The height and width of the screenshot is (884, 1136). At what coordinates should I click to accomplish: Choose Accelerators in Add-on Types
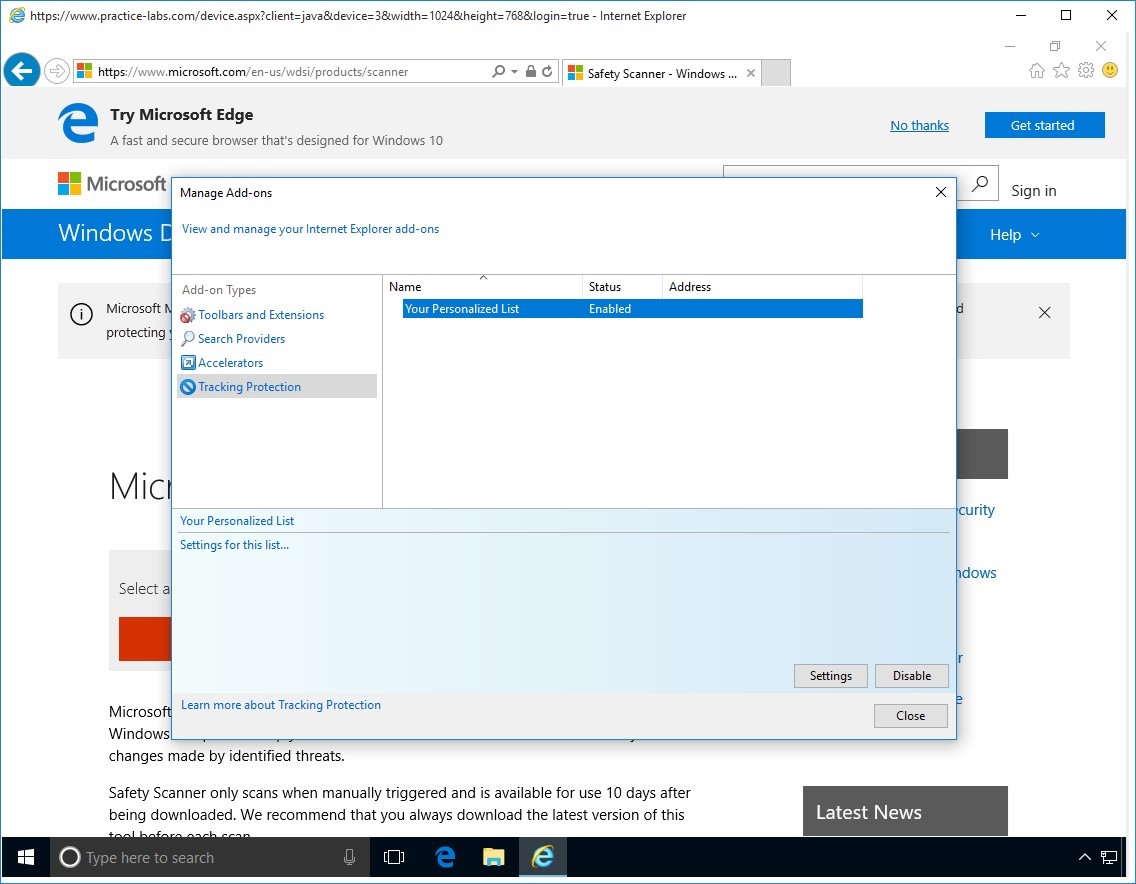230,363
